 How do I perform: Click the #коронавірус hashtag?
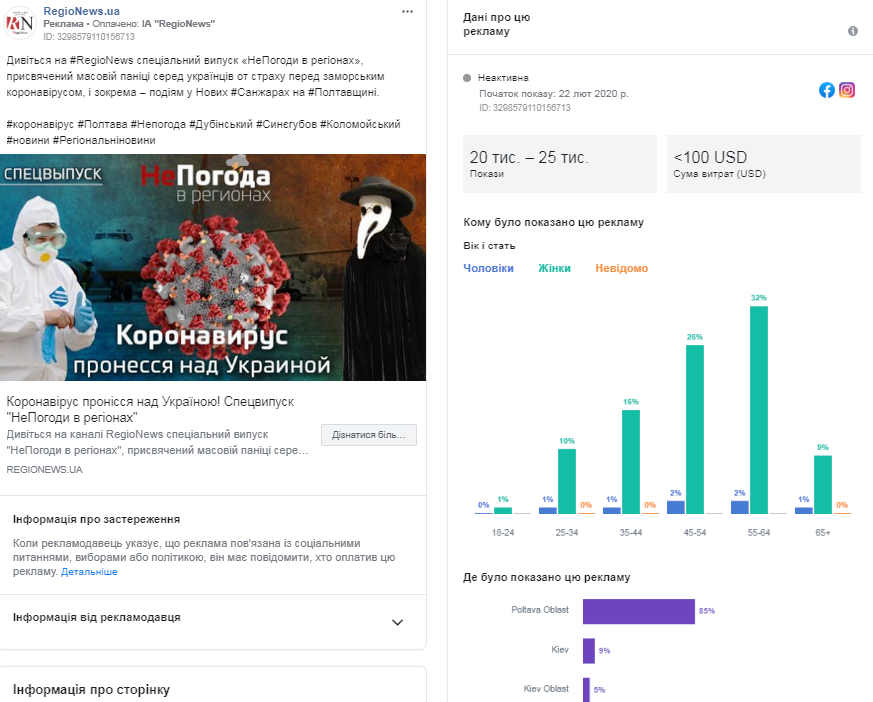coord(40,124)
